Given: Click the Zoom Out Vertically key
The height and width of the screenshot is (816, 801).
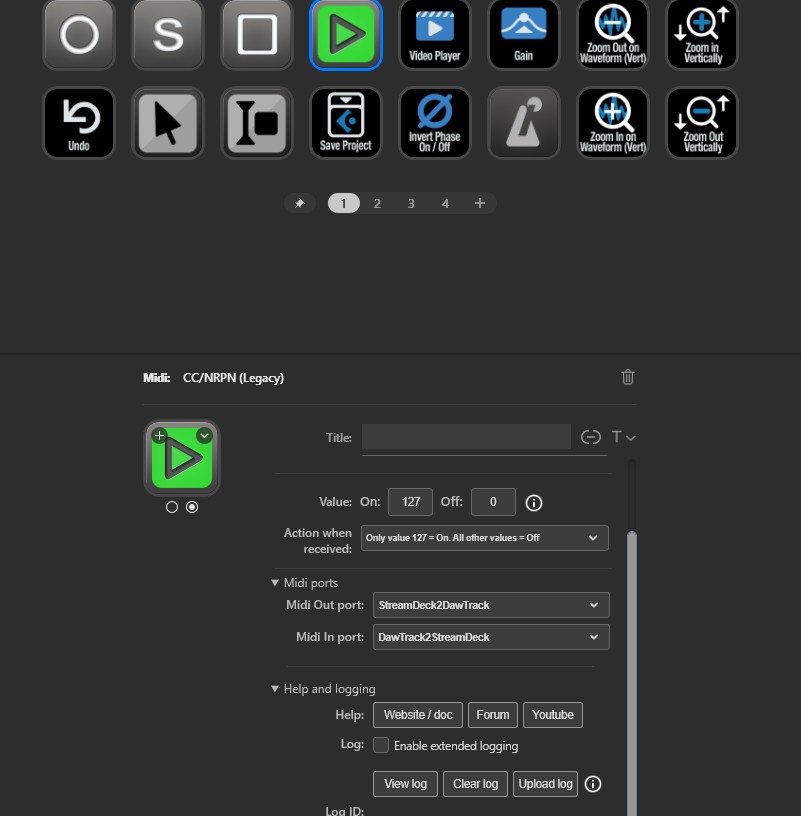Looking at the screenshot, I should pyautogui.click(x=702, y=123).
